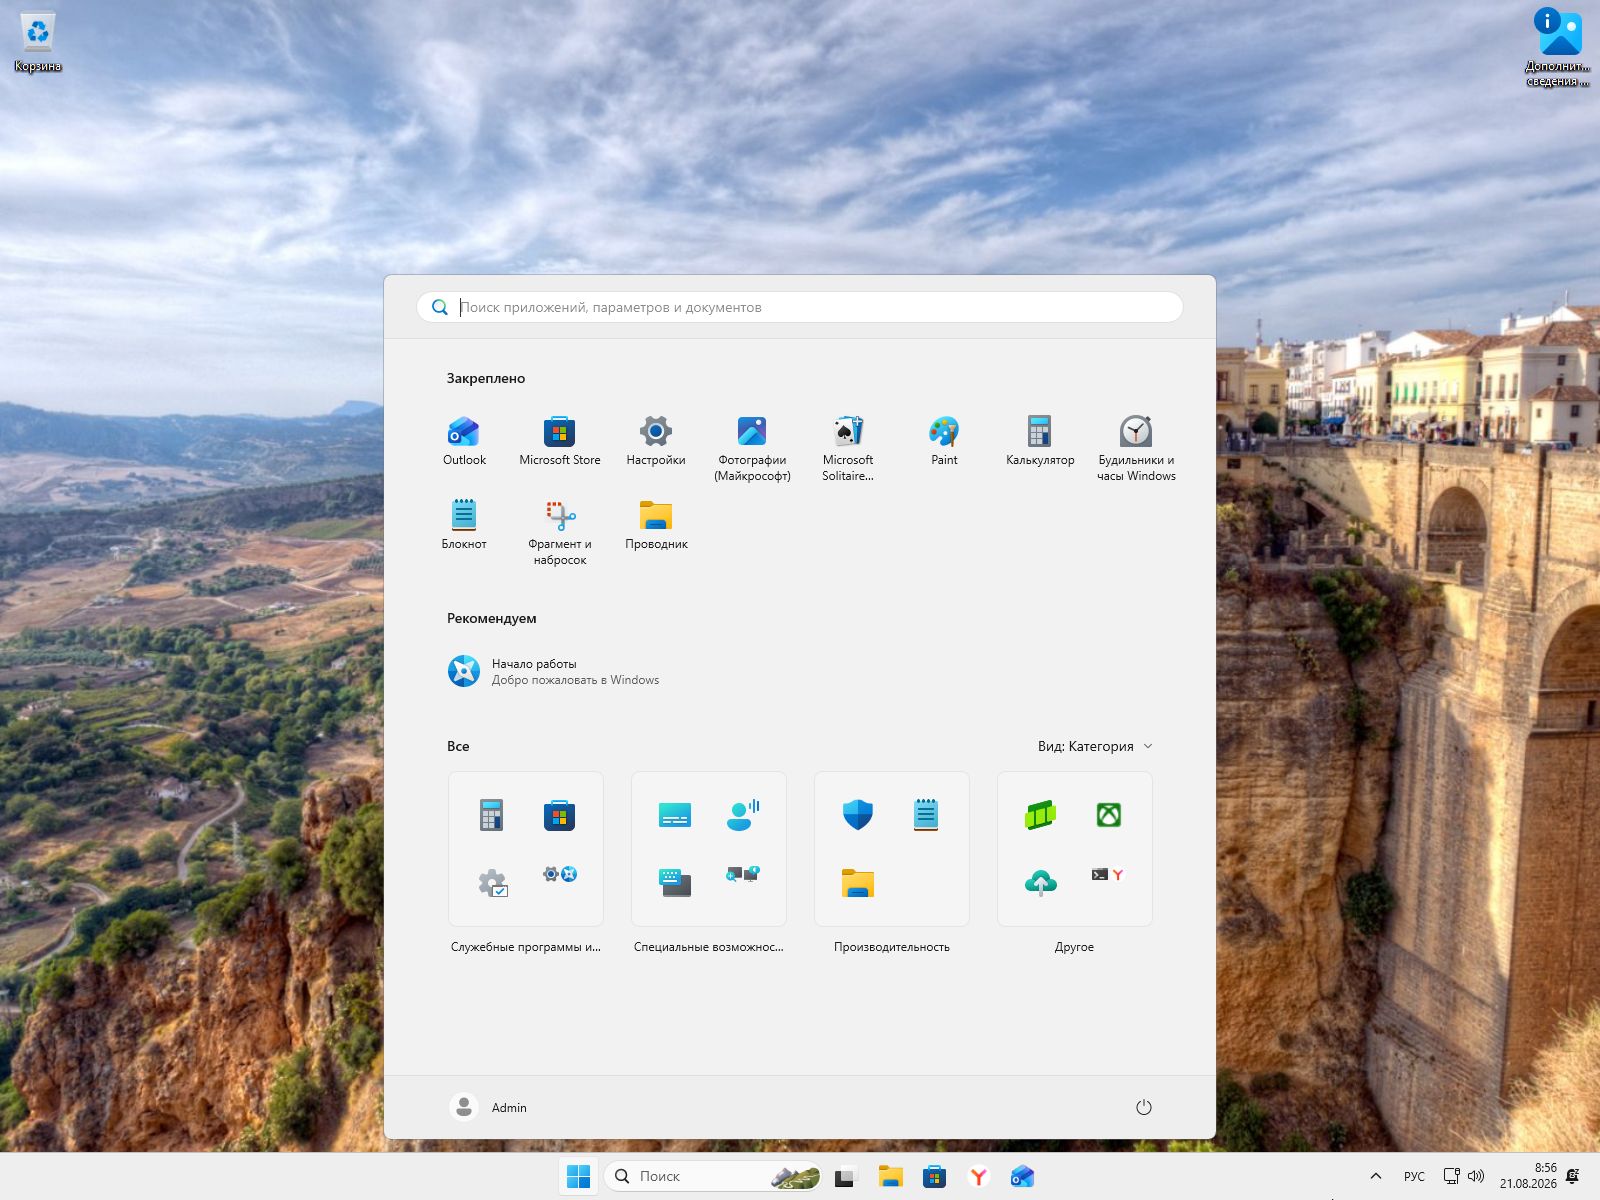
Task: Open green film-strip icon in Другое category
Action: 1041,815
